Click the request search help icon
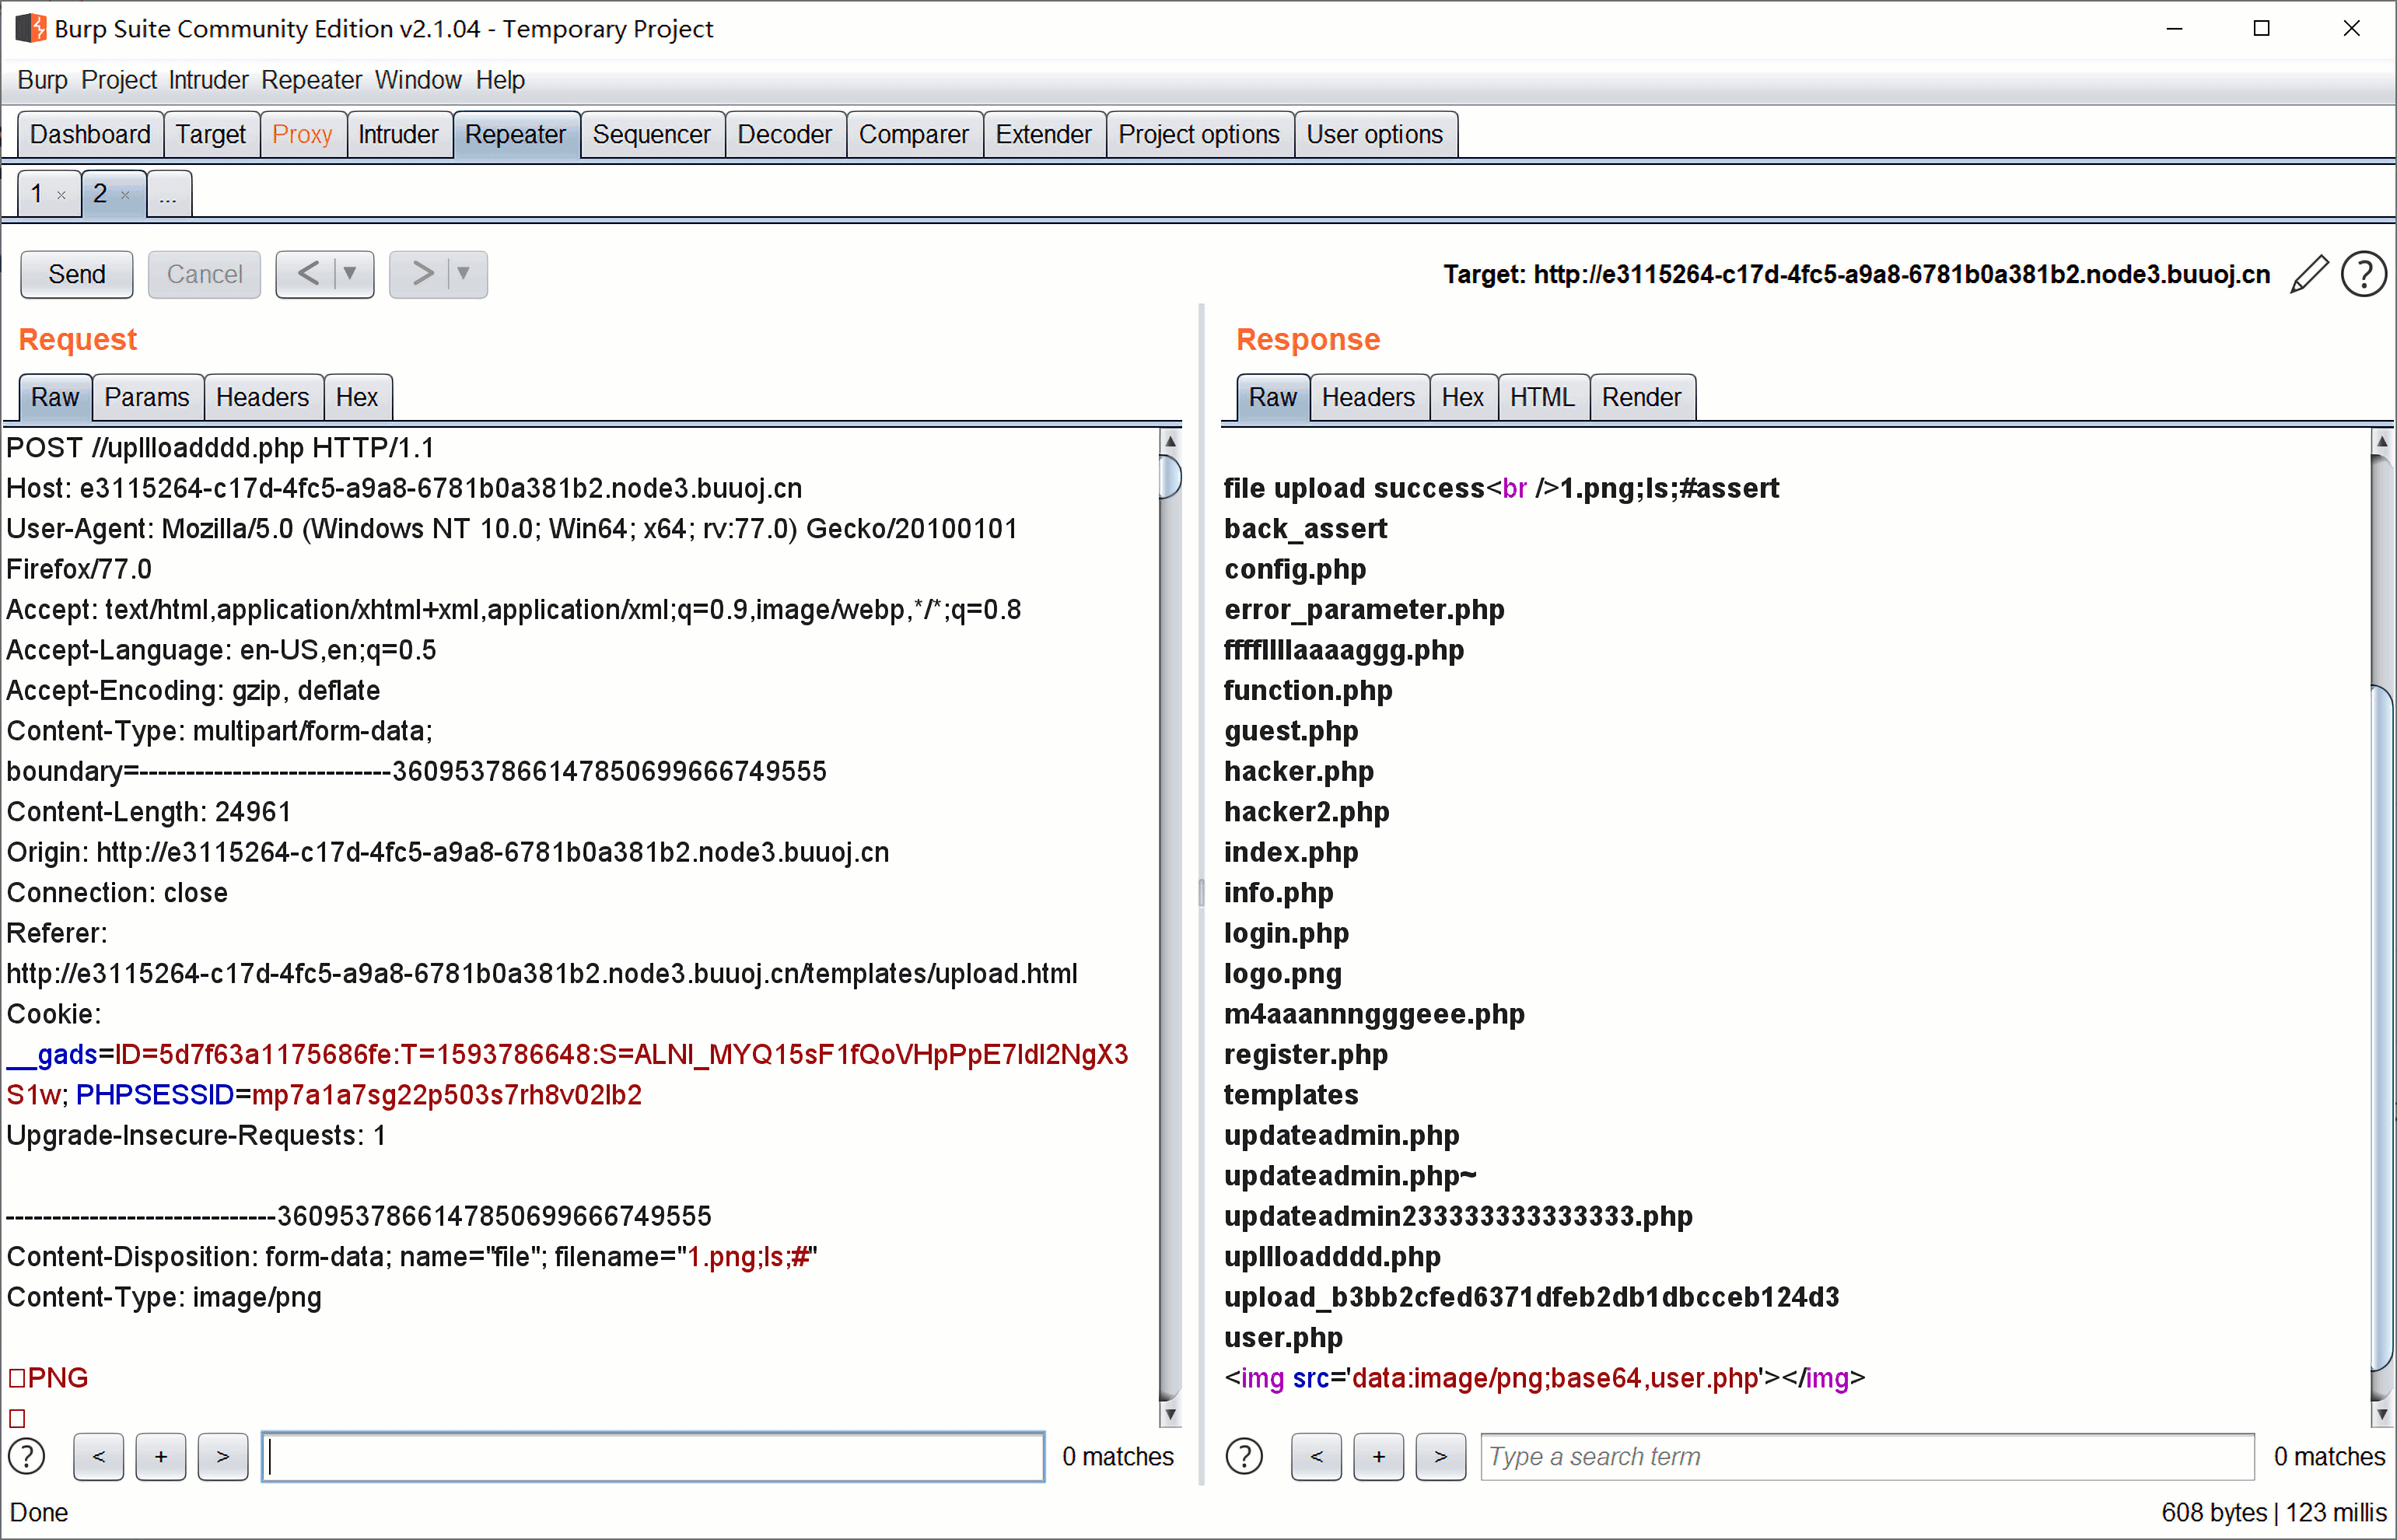The height and width of the screenshot is (1540, 2397). coord(27,1456)
